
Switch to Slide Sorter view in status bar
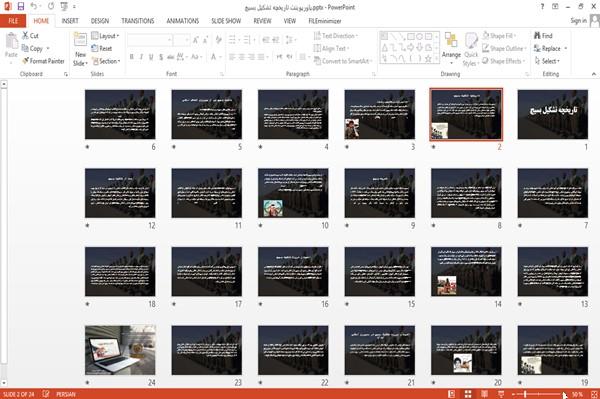pos(468,394)
